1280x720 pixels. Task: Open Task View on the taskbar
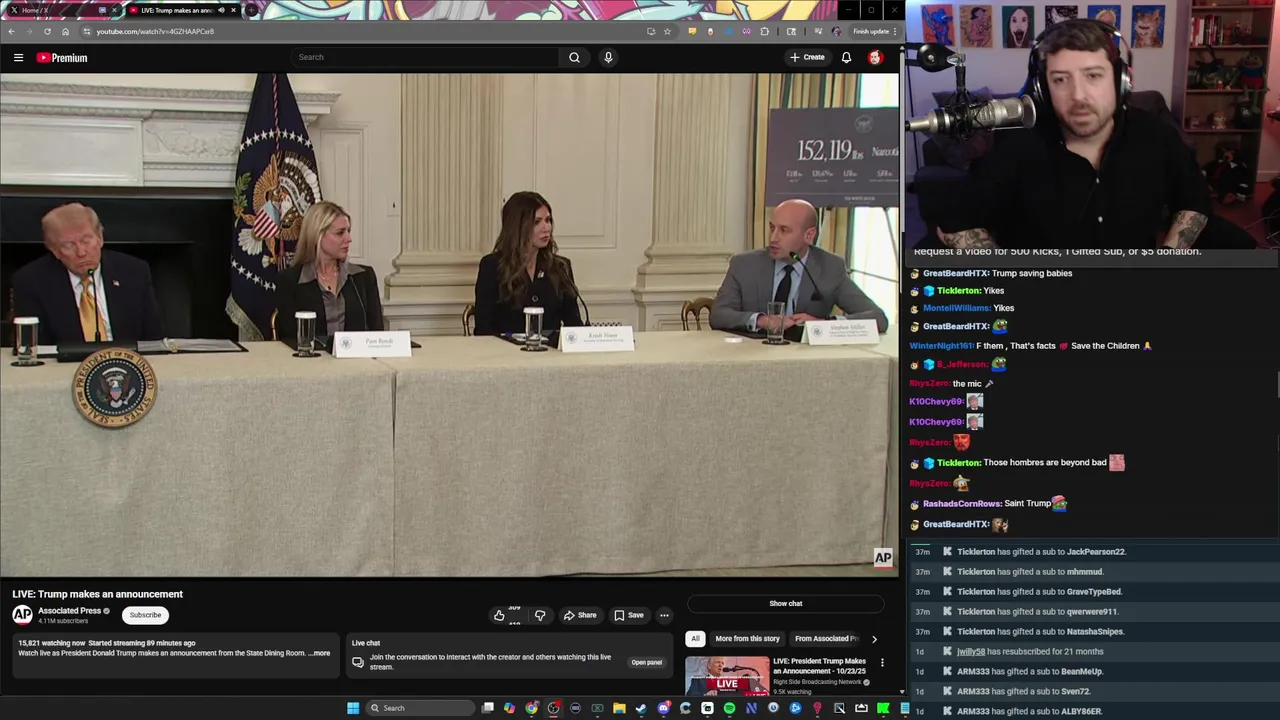tap(487, 708)
